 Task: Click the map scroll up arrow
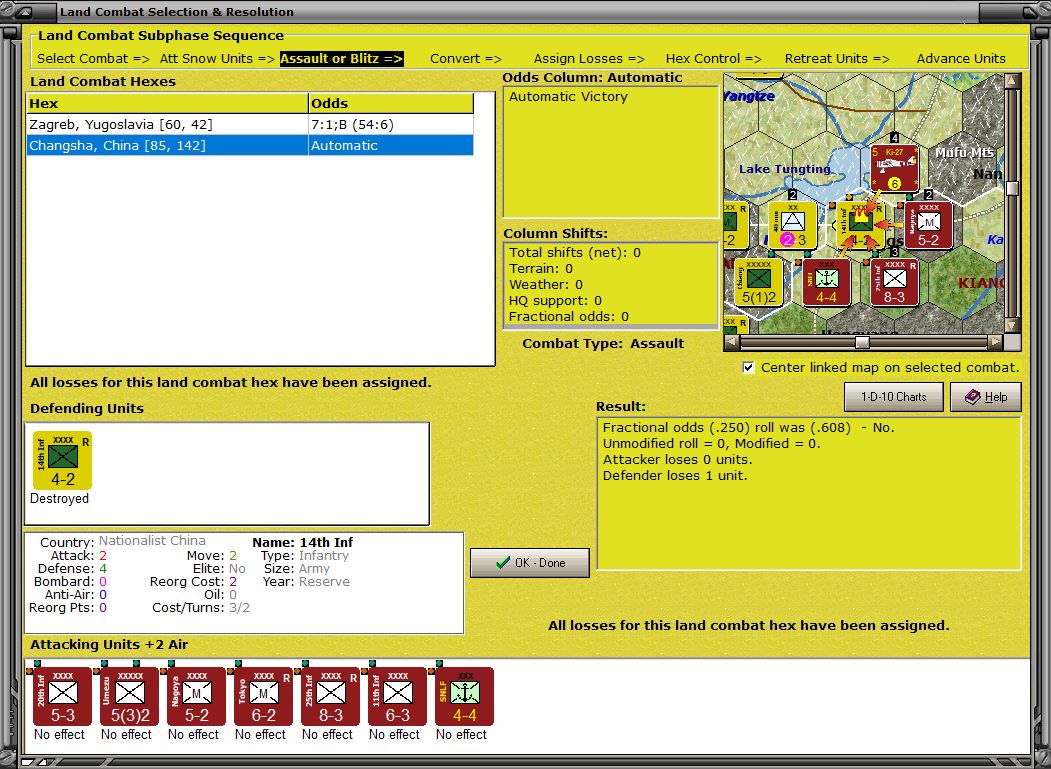click(1013, 81)
